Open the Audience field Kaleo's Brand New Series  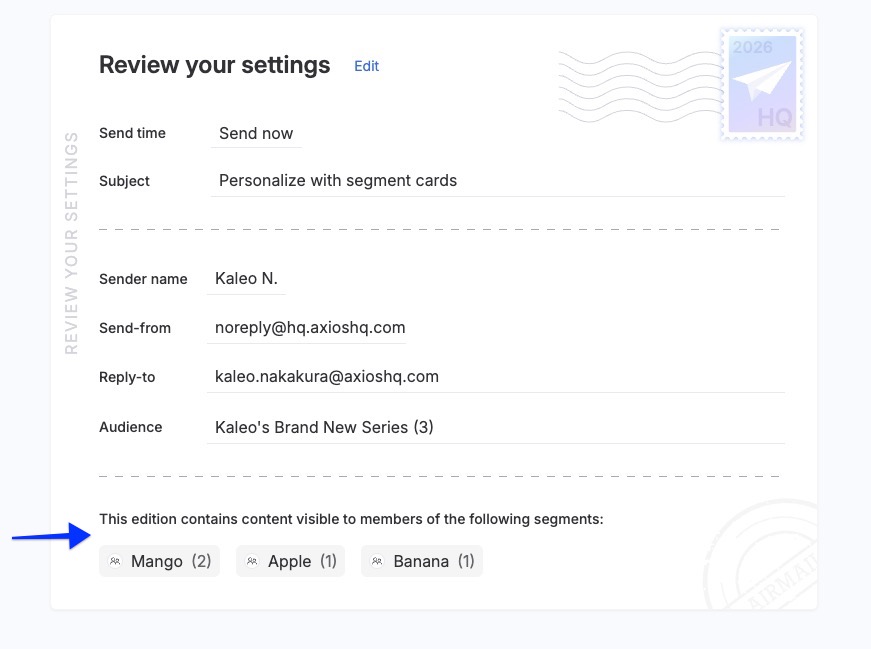[x=324, y=427]
